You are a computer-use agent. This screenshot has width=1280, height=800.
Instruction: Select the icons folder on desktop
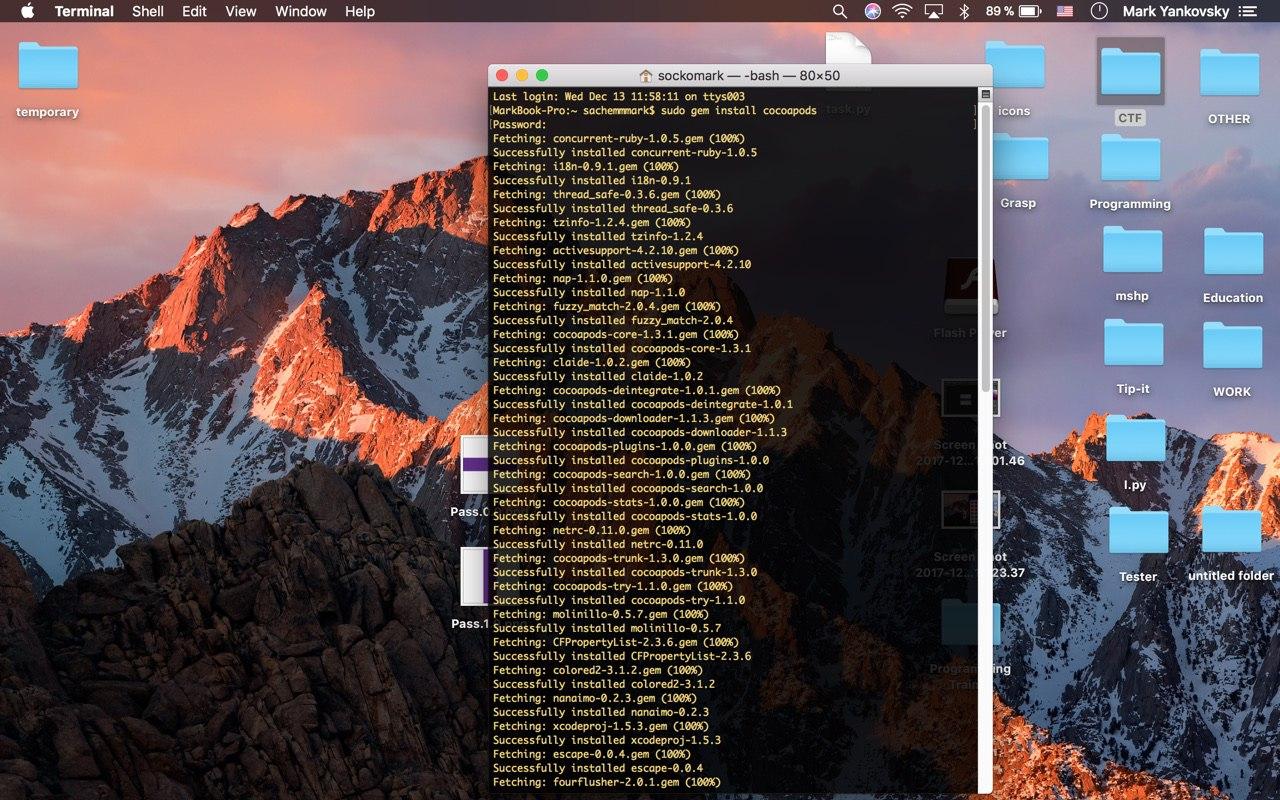[1016, 66]
